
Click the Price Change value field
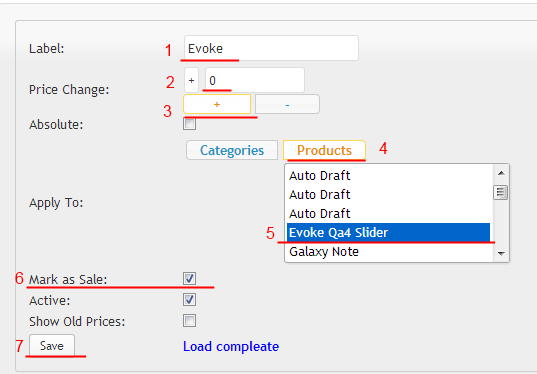(255, 80)
